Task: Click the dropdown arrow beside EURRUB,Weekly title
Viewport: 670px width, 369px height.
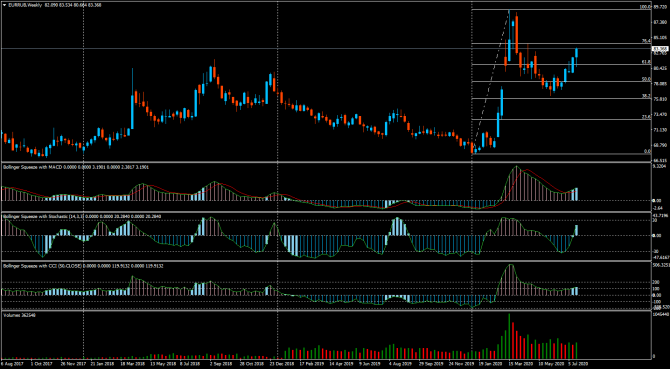Action: [5, 6]
